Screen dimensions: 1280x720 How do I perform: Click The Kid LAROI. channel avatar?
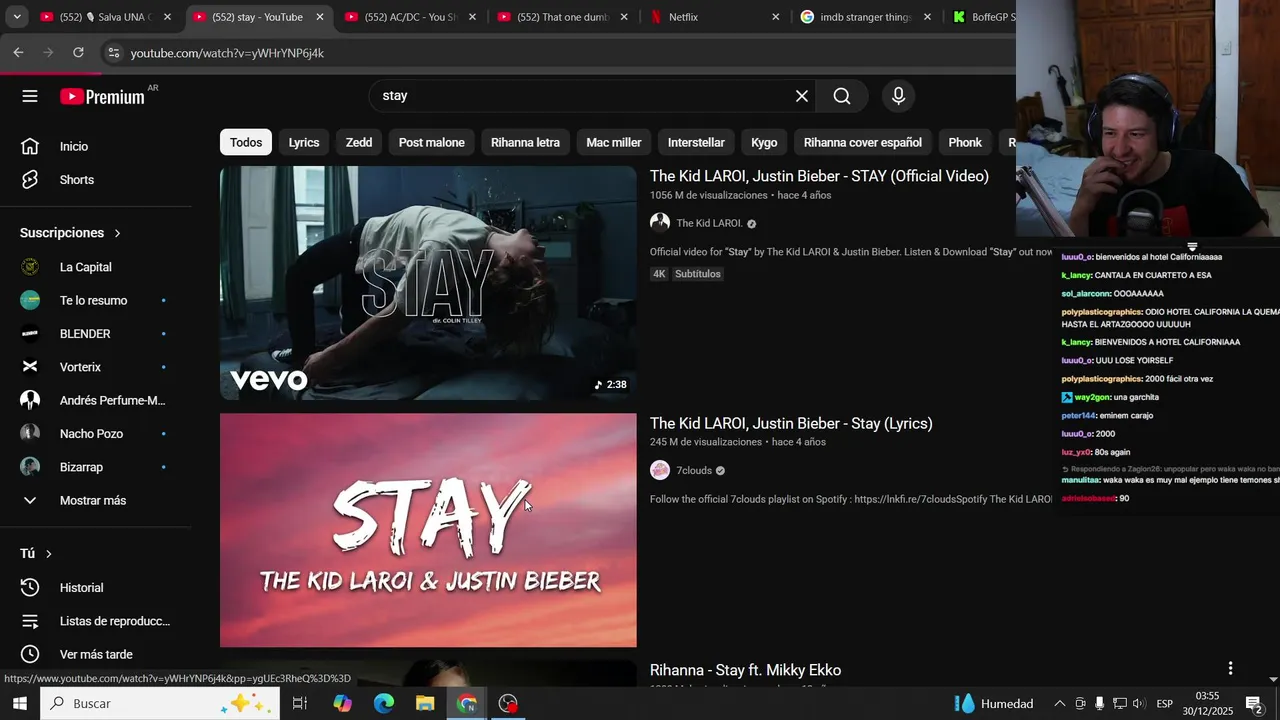click(660, 223)
